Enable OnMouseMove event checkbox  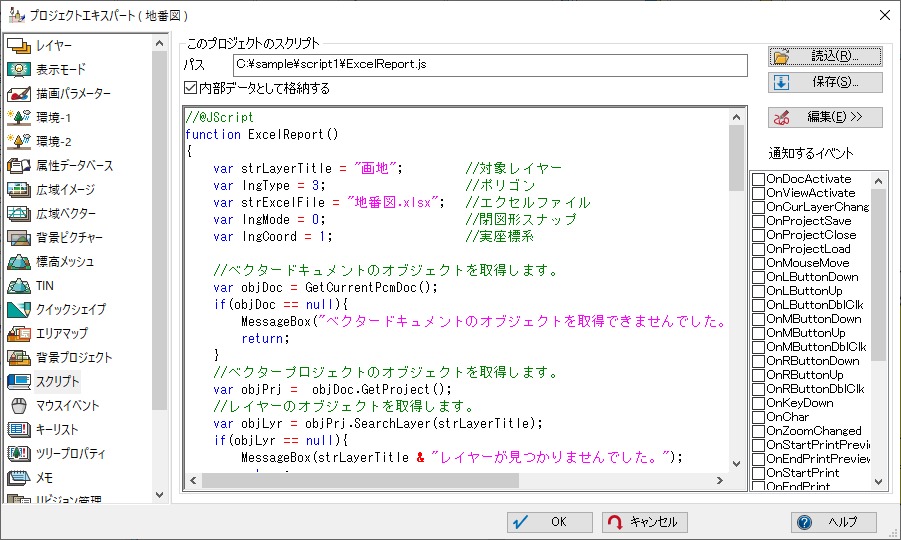point(758,263)
